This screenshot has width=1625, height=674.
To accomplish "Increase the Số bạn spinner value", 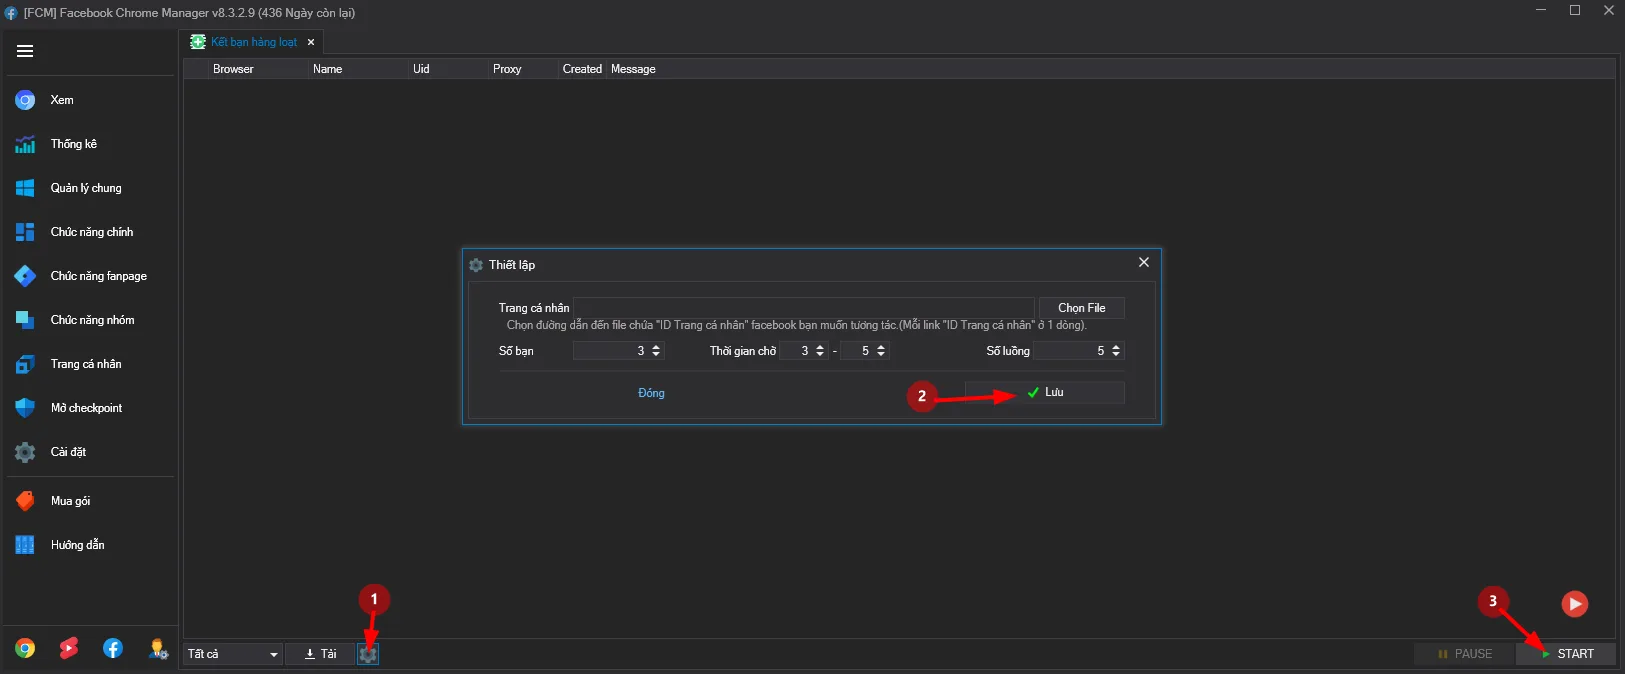I will pyautogui.click(x=656, y=347).
